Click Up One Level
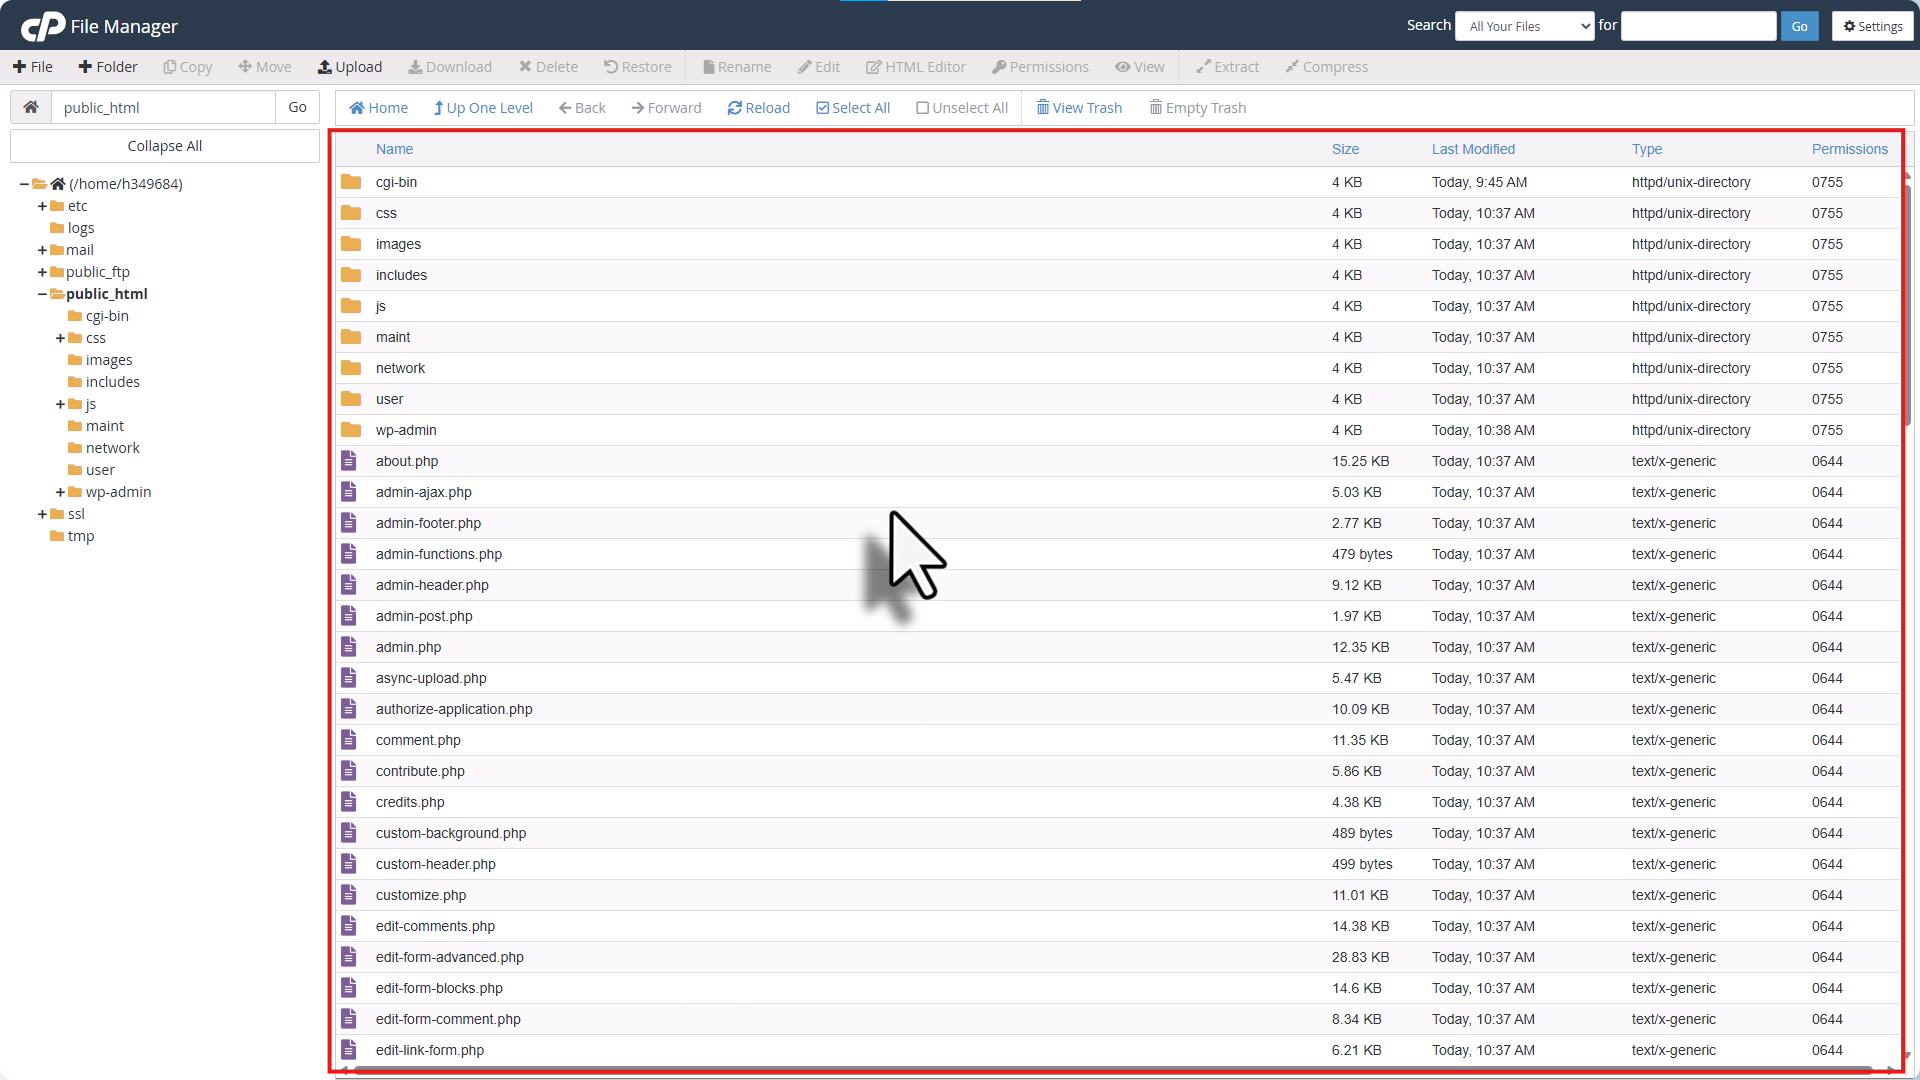 (483, 108)
